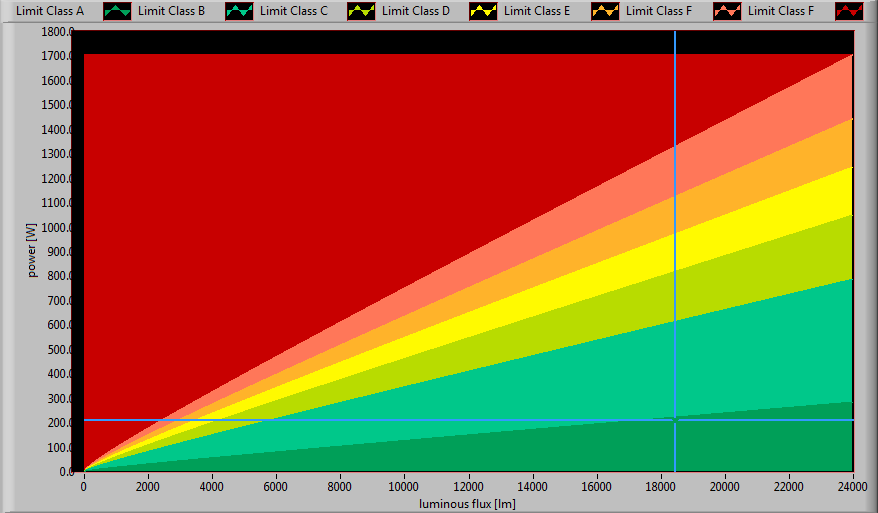Click the Limit Class B legend label
Screen dimensions: 878x513
click(171, 11)
